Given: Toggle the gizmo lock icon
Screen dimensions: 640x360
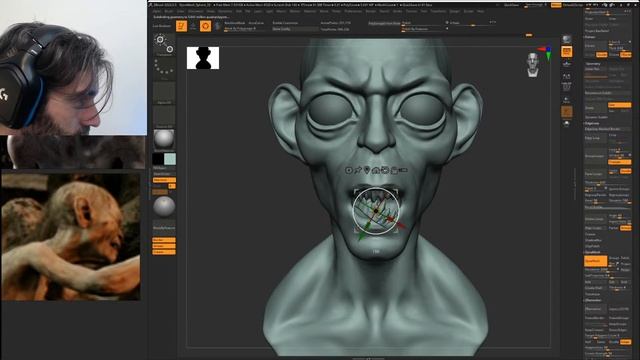Looking at the screenshot, I should click(394, 170).
